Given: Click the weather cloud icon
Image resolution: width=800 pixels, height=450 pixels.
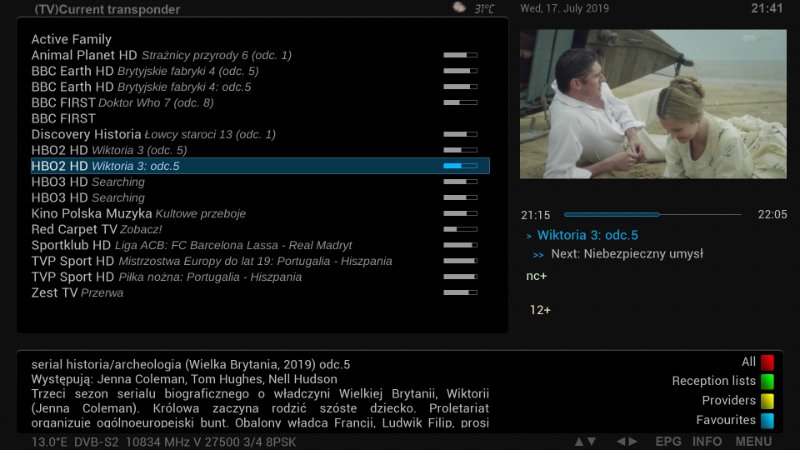Looking at the screenshot, I should click(459, 8).
